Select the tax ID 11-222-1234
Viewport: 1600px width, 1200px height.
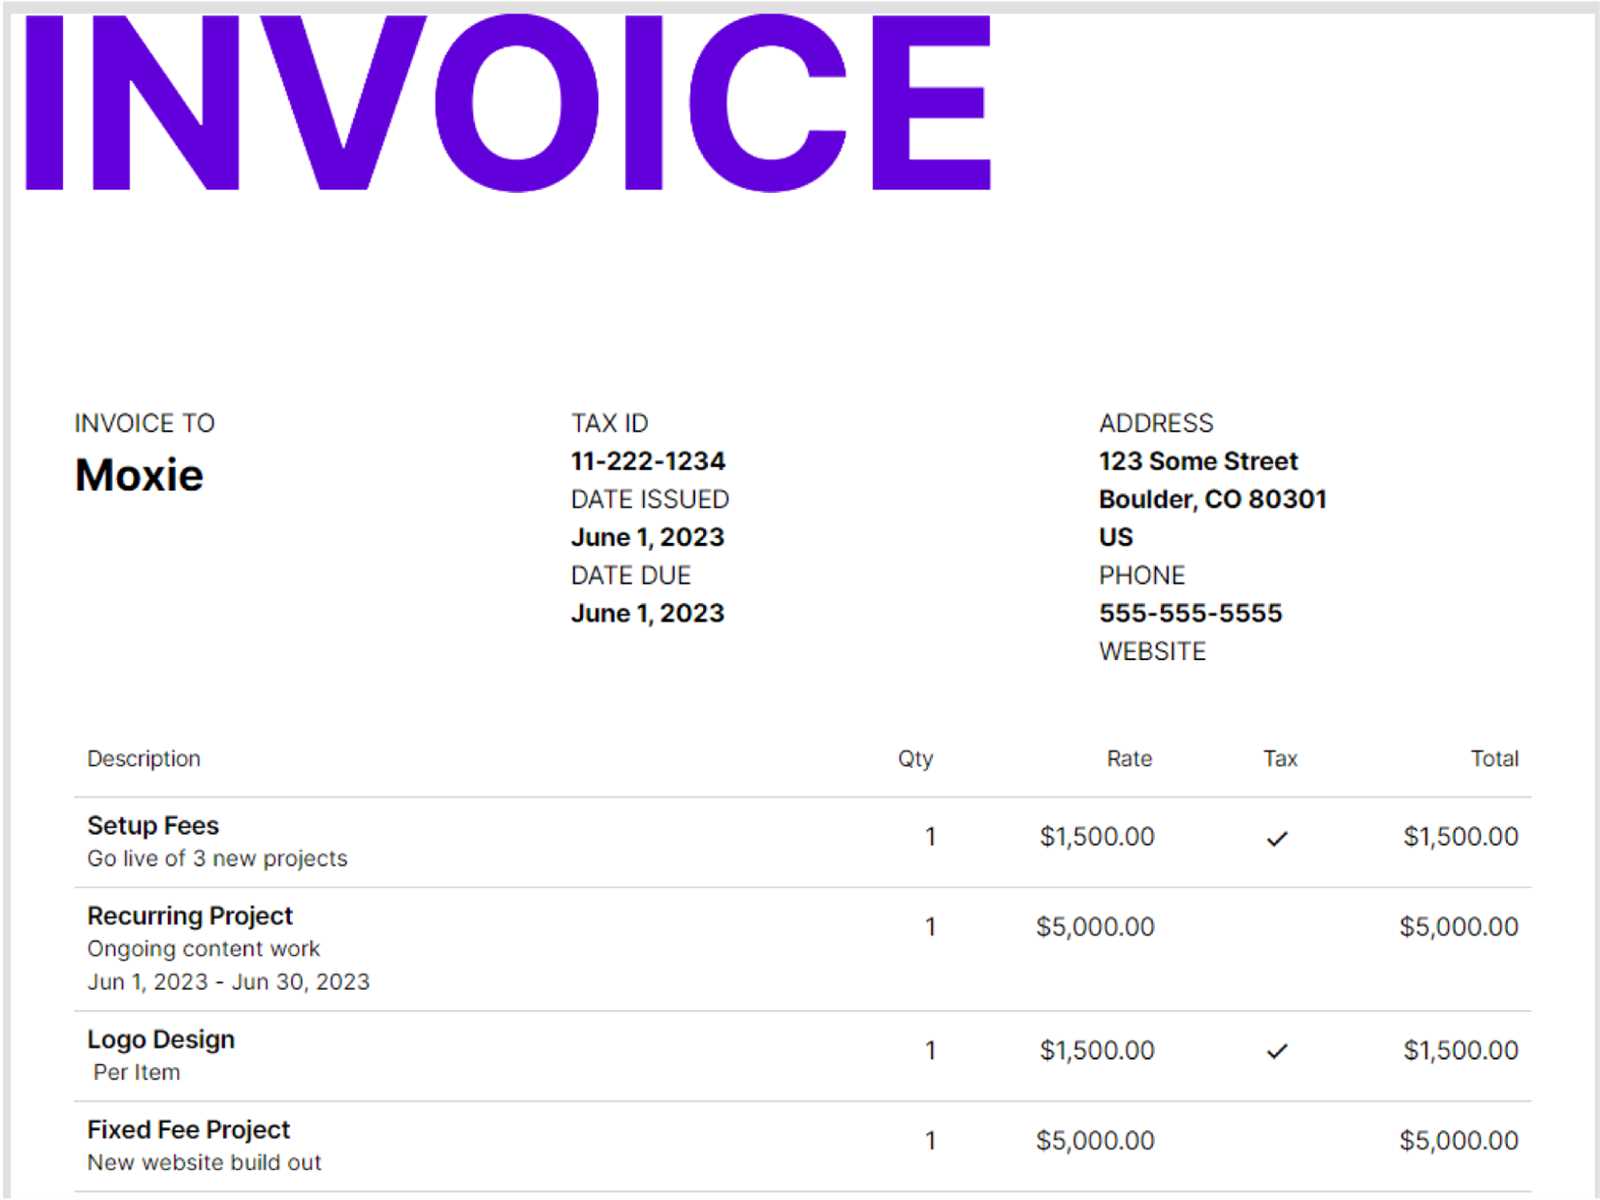click(x=648, y=461)
